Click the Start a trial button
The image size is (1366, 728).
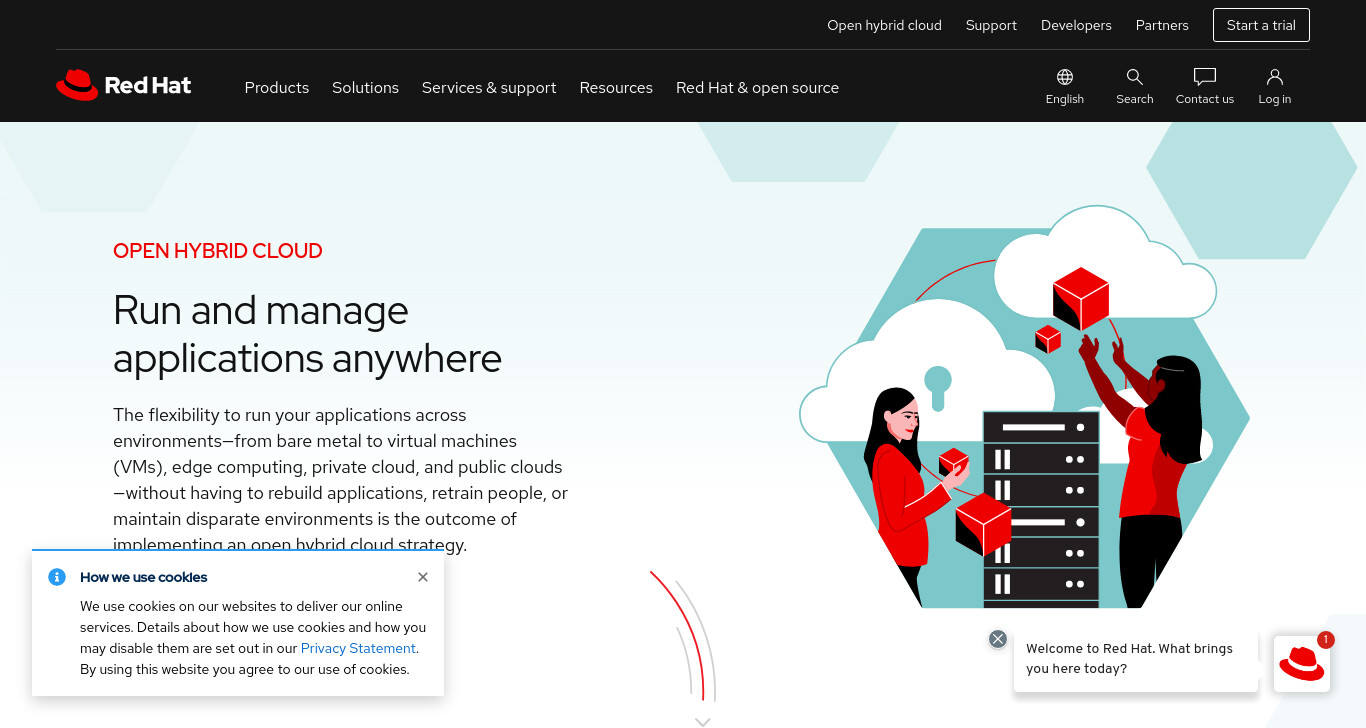[x=1261, y=25]
